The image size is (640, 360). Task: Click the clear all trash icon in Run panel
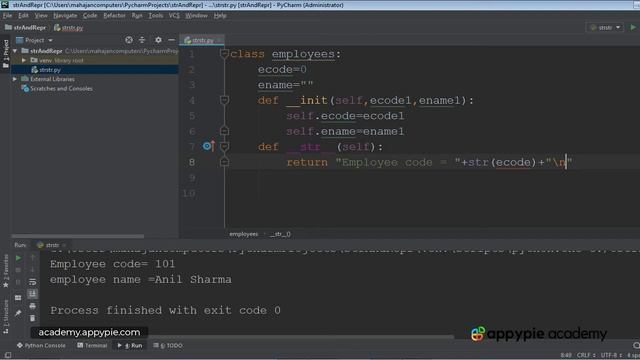tap(33, 318)
